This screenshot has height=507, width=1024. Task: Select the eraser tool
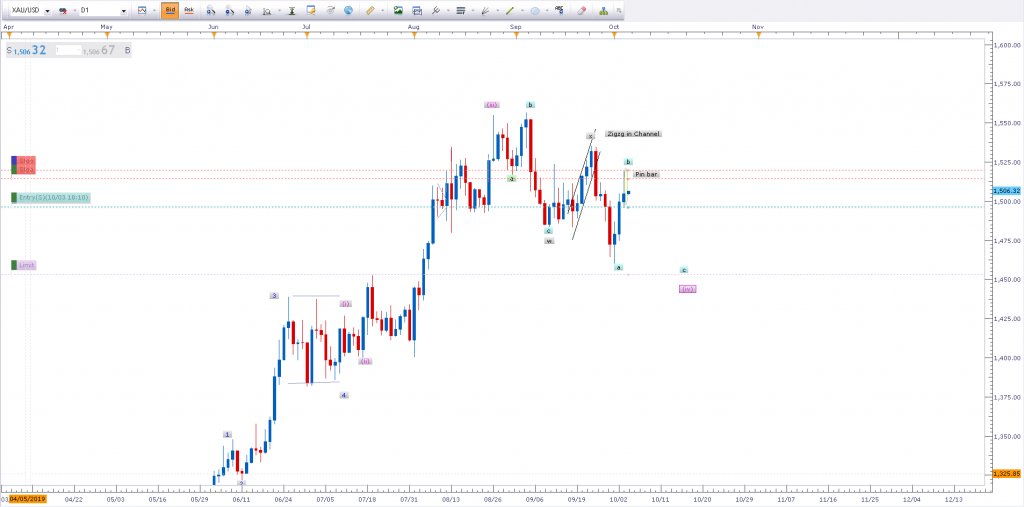582,10
